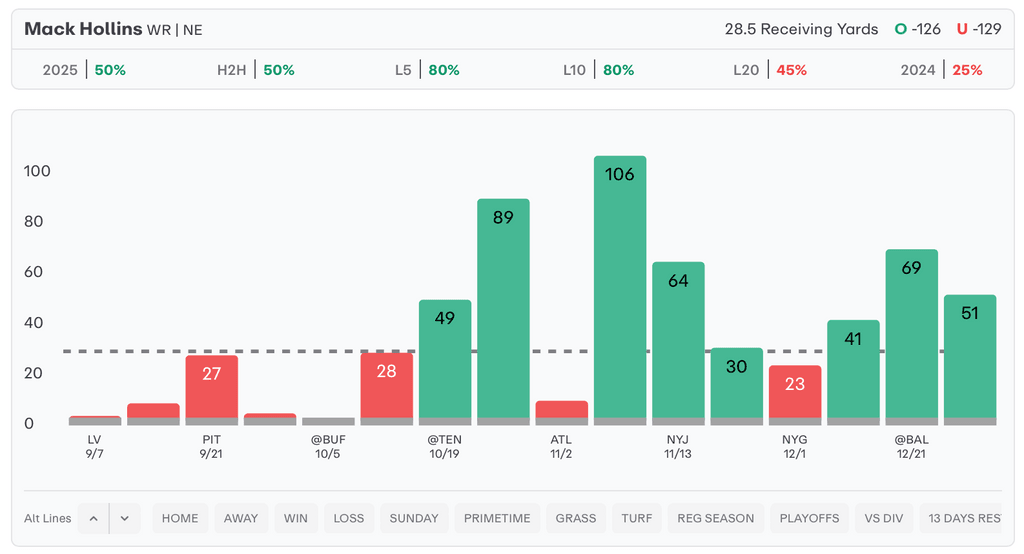Click the 106-yard bar in the chart
Image resolution: width=1024 pixels, height=554 pixels.
point(620,290)
